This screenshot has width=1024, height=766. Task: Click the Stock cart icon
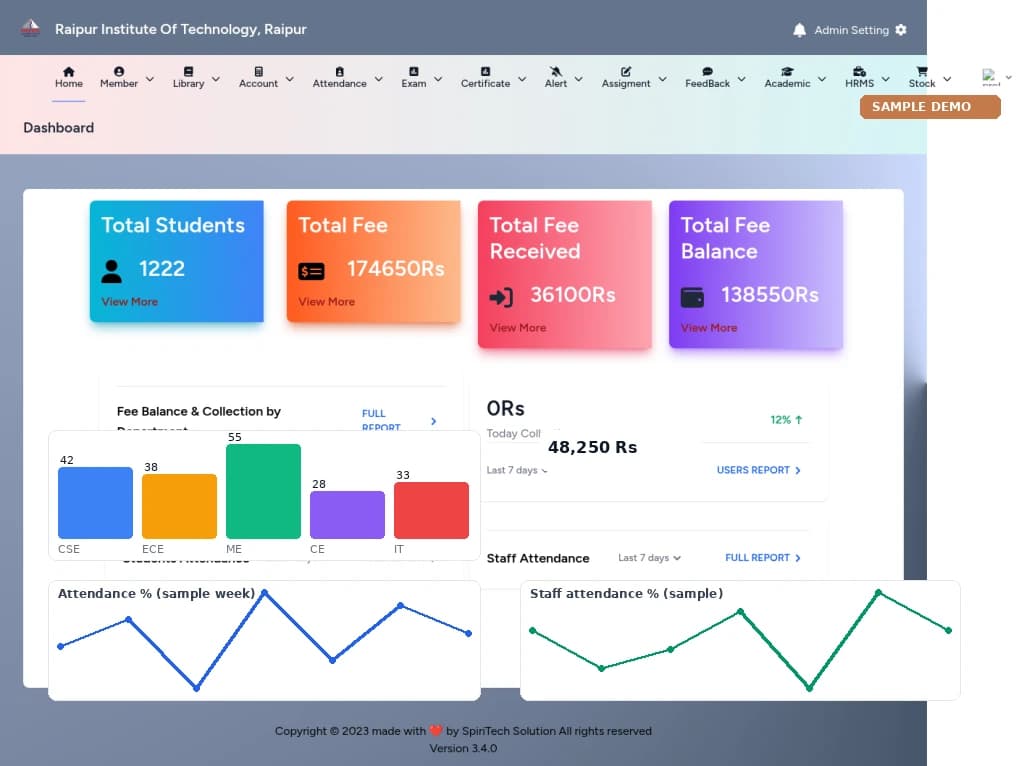922,71
